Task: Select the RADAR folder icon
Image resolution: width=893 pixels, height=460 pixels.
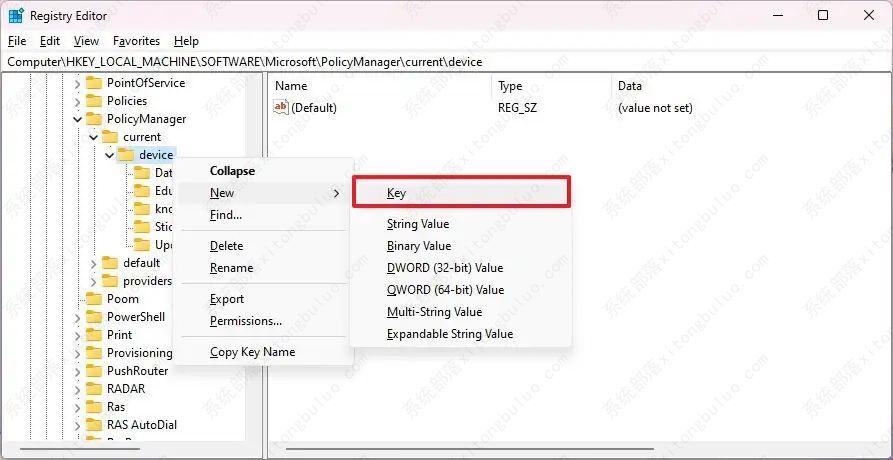Action: coord(94,389)
